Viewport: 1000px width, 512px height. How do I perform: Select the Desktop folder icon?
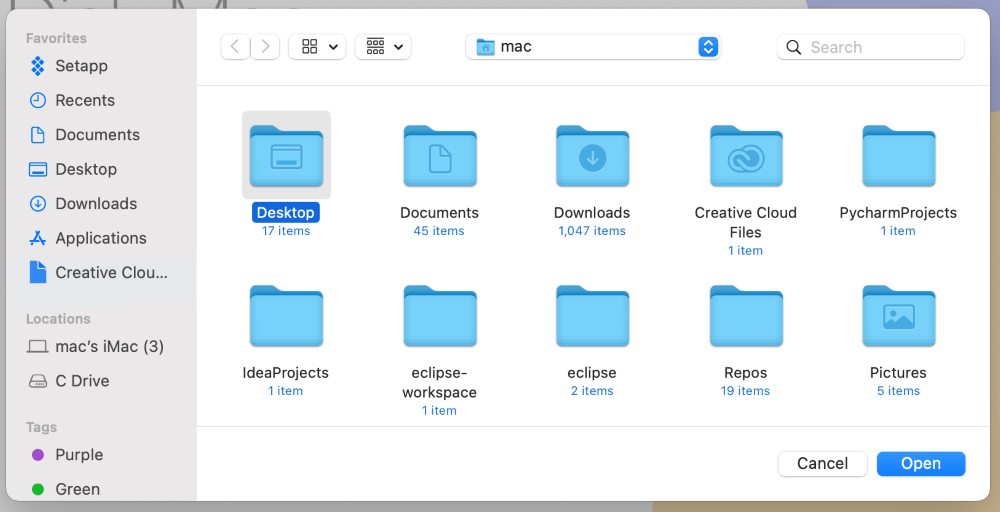(286, 156)
